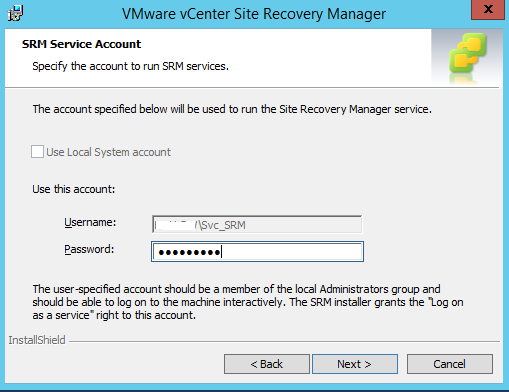The width and height of the screenshot is (509, 392).
Task: Click the InstallShield label text
Action: tap(37, 340)
